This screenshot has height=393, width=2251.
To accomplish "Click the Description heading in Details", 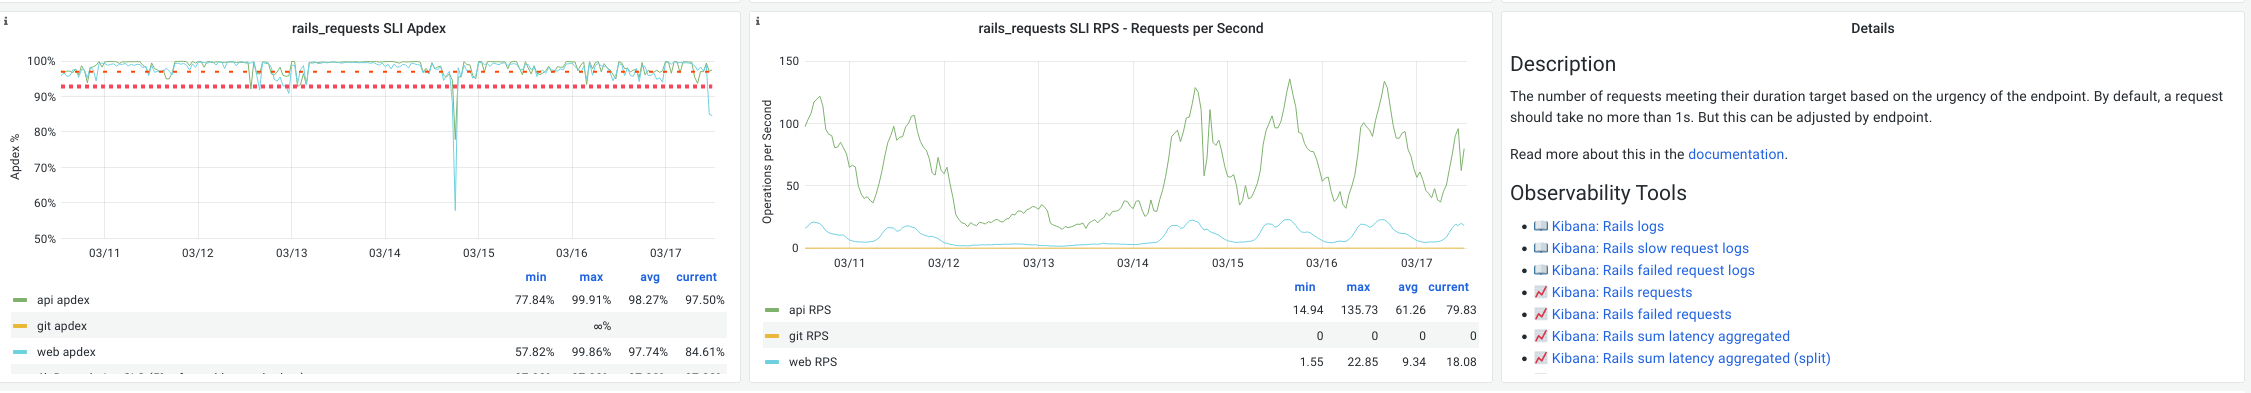I will coord(1563,64).
